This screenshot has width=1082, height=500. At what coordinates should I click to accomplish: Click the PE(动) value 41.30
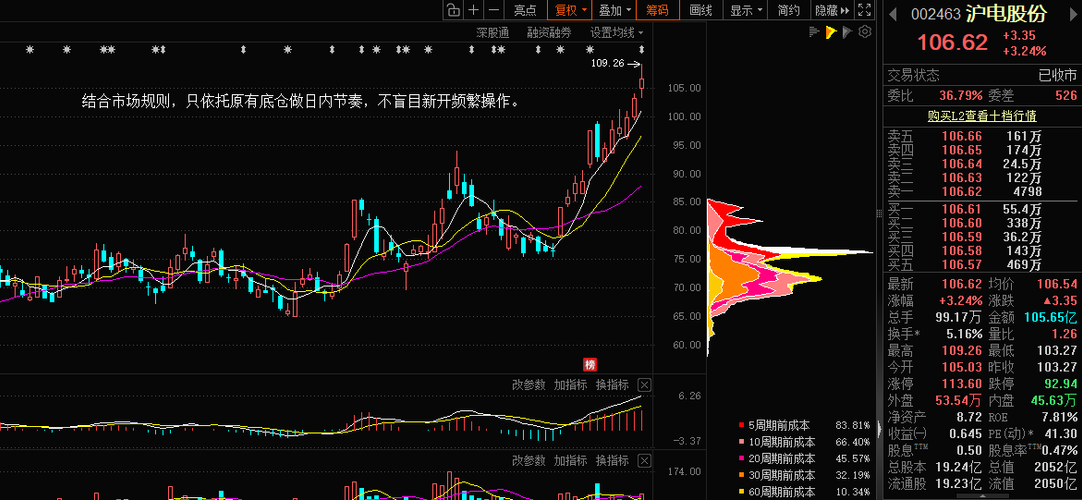click(1060, 434)
